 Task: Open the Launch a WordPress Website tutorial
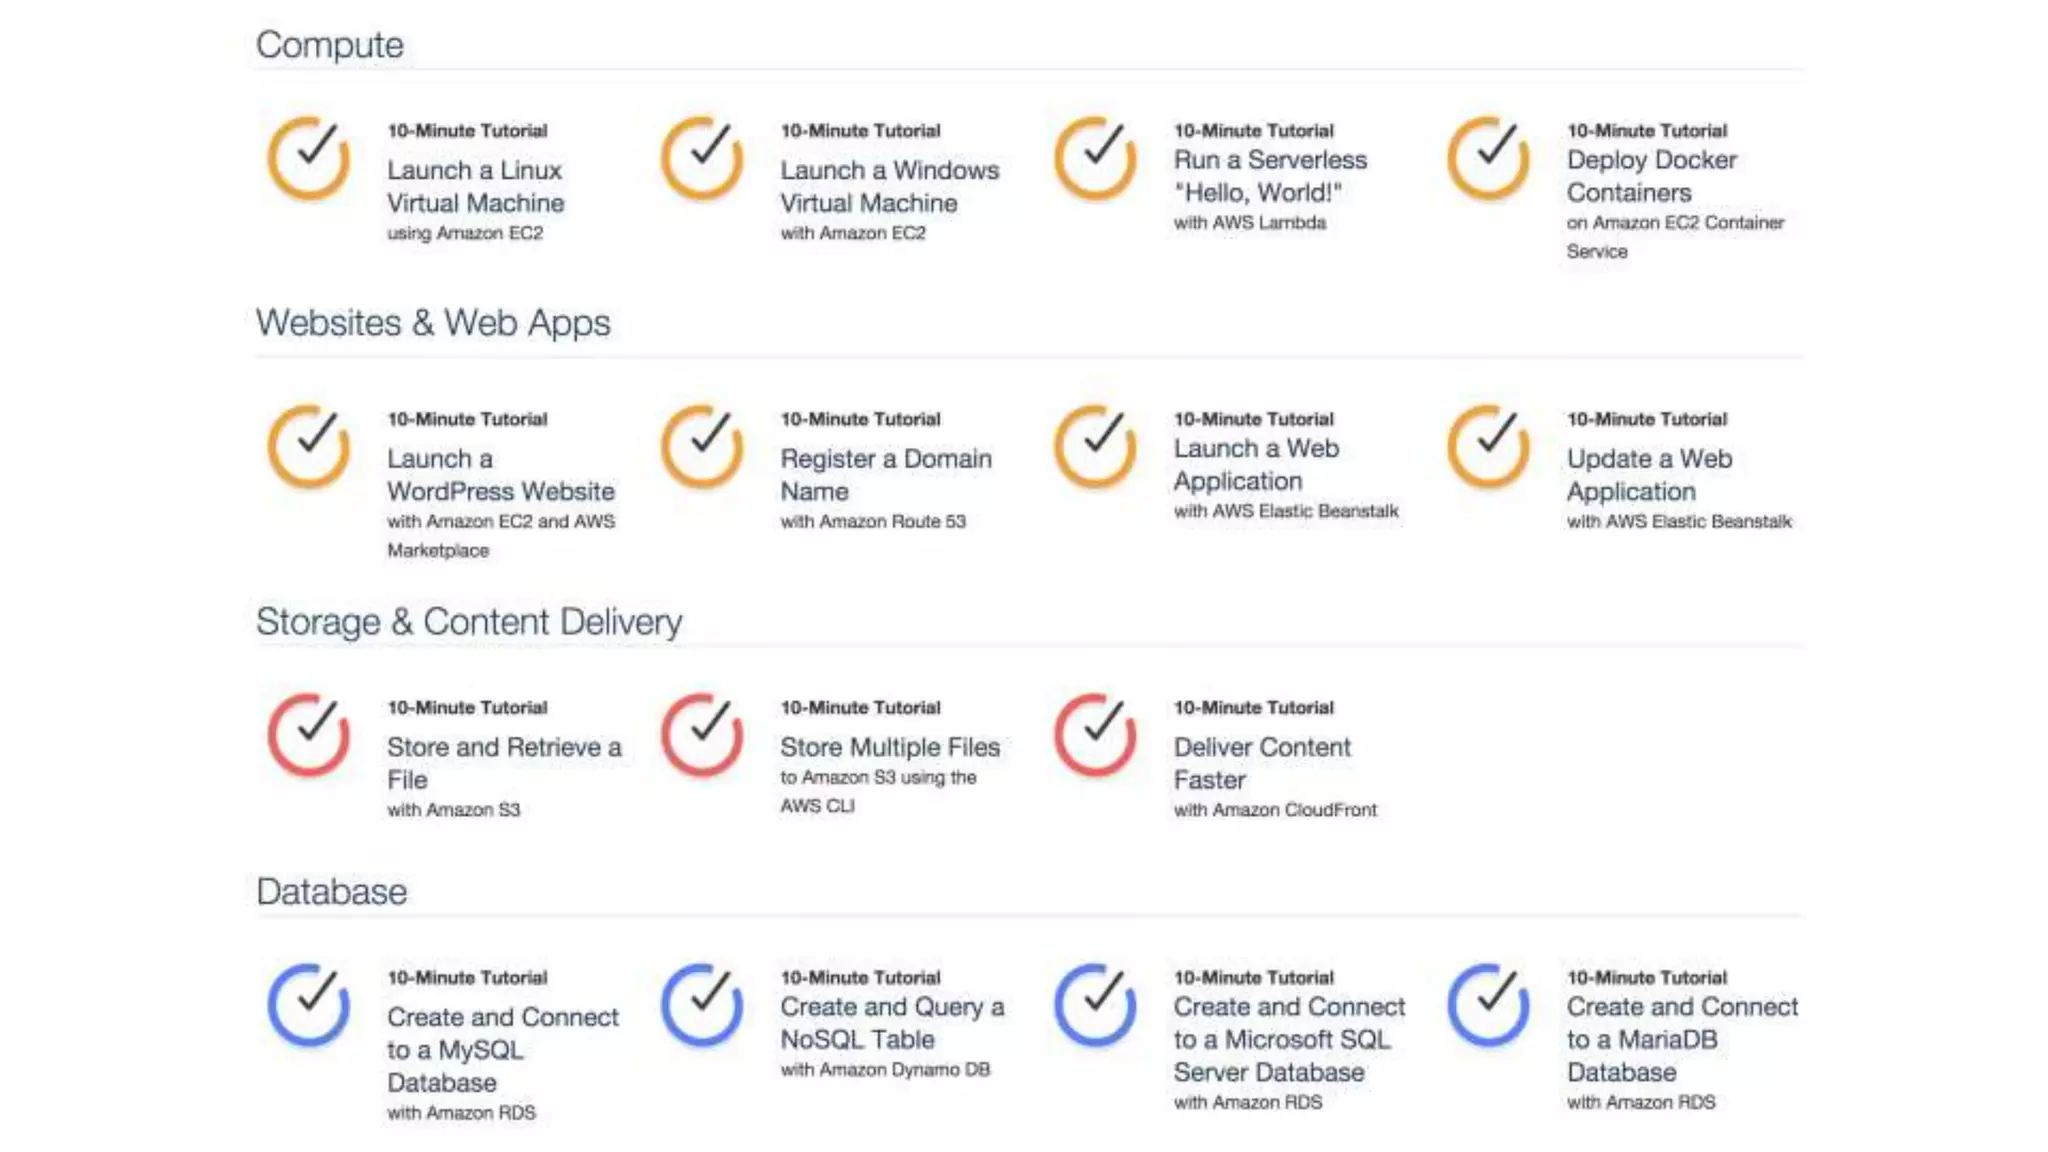[501, 475]
